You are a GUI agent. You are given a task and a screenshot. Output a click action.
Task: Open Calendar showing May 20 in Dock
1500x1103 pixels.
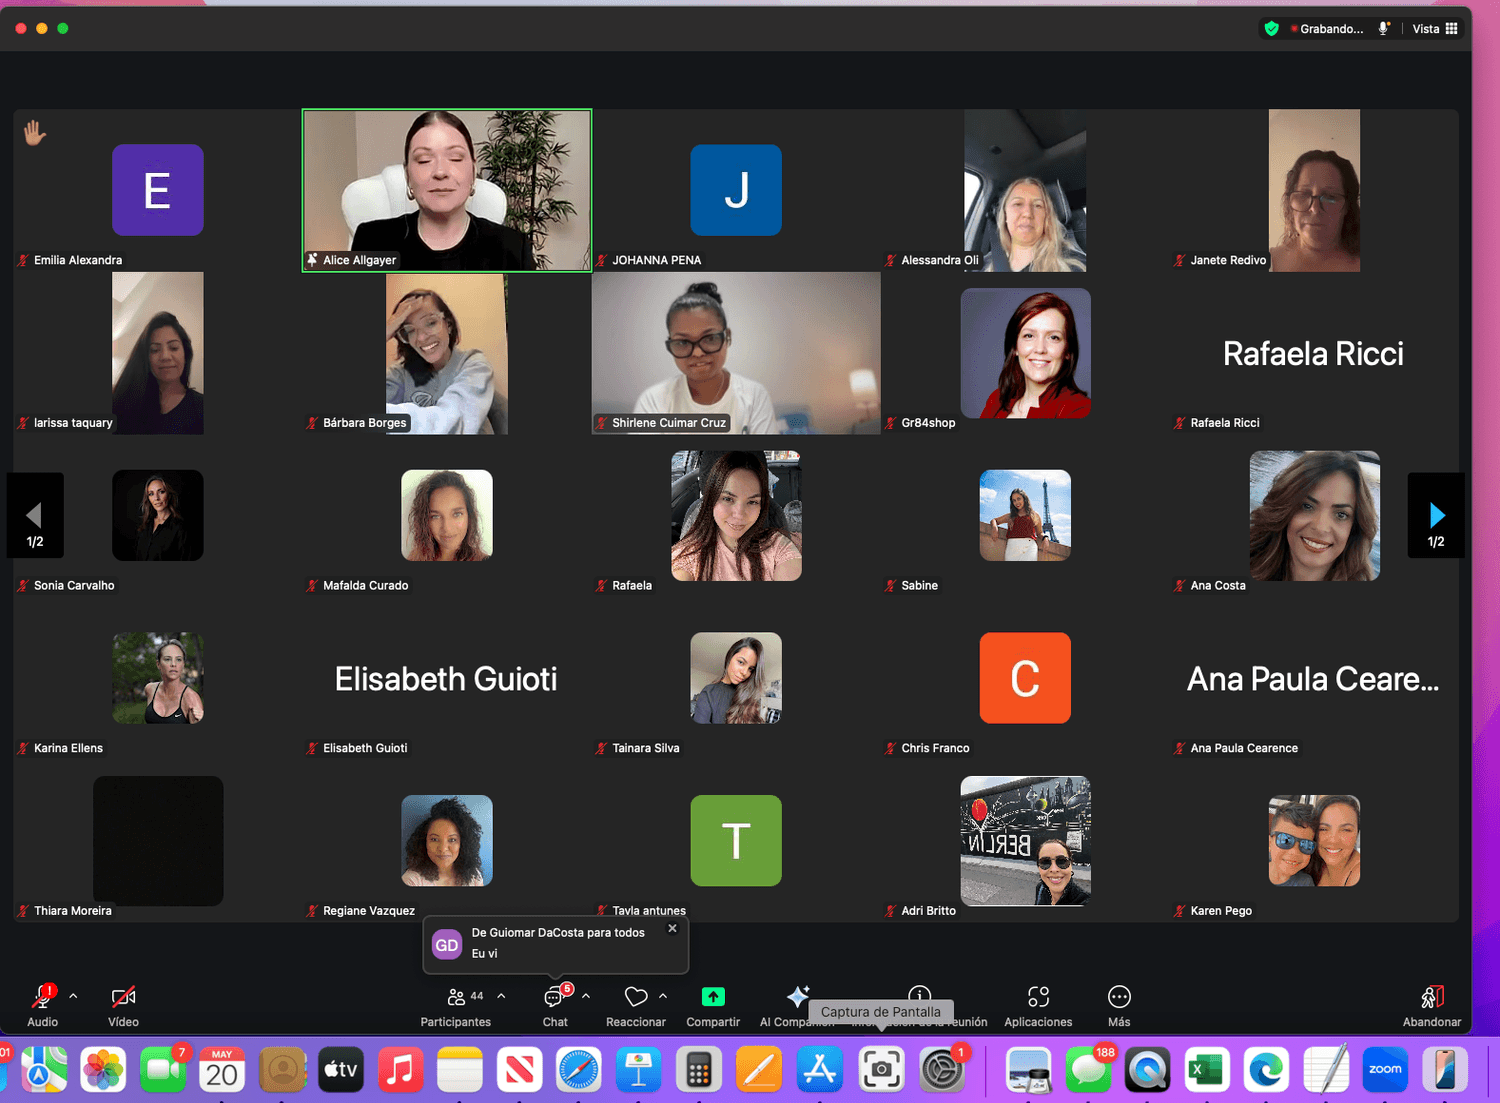tap(222, 1070)
